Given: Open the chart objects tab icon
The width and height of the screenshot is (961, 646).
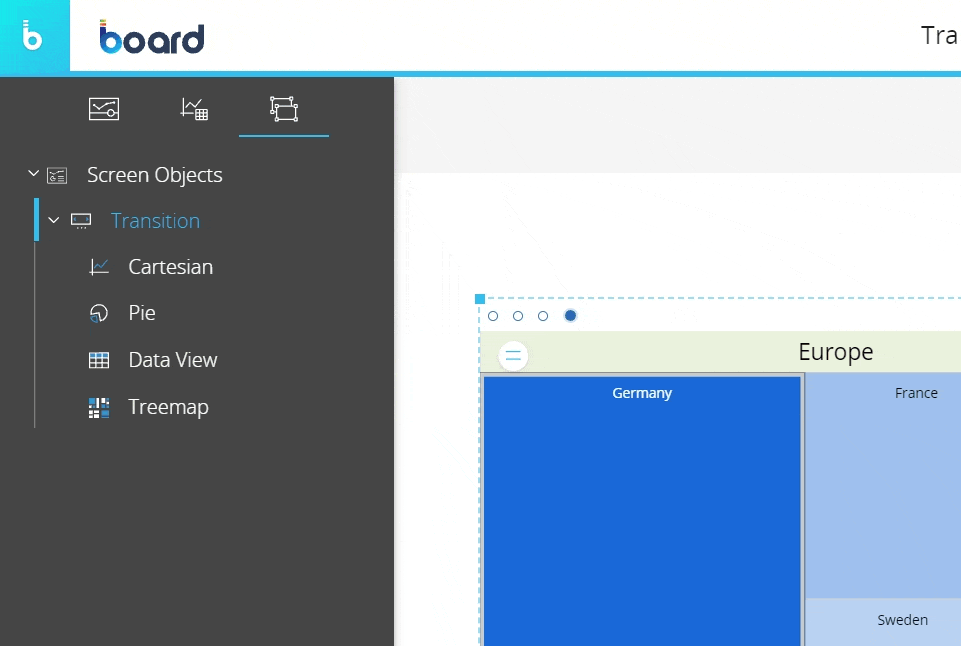Looking at the screenshot, I should (104, 109).
